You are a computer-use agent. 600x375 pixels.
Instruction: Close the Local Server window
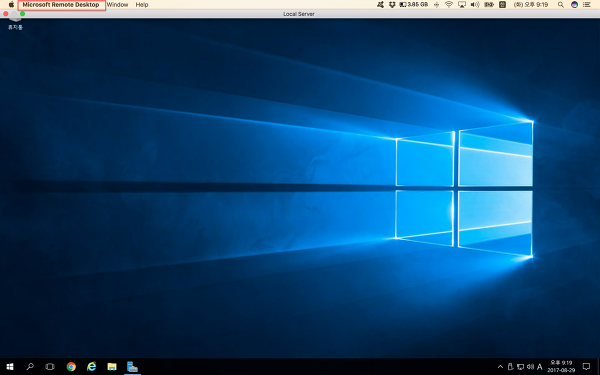6,14
